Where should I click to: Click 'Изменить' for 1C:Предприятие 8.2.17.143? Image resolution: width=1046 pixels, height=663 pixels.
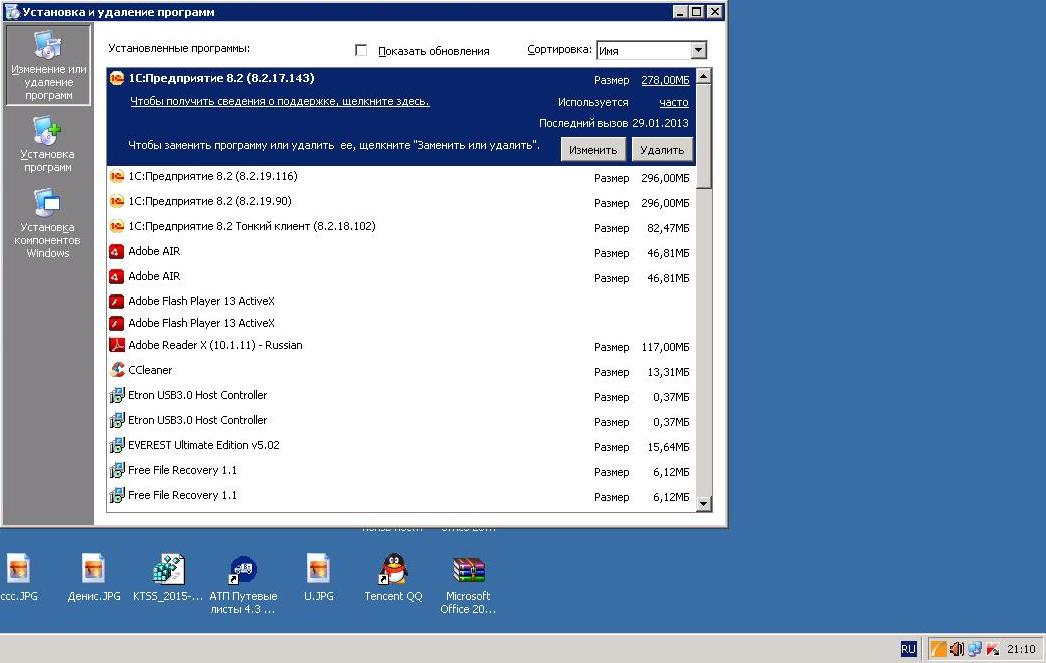[593, 149]
